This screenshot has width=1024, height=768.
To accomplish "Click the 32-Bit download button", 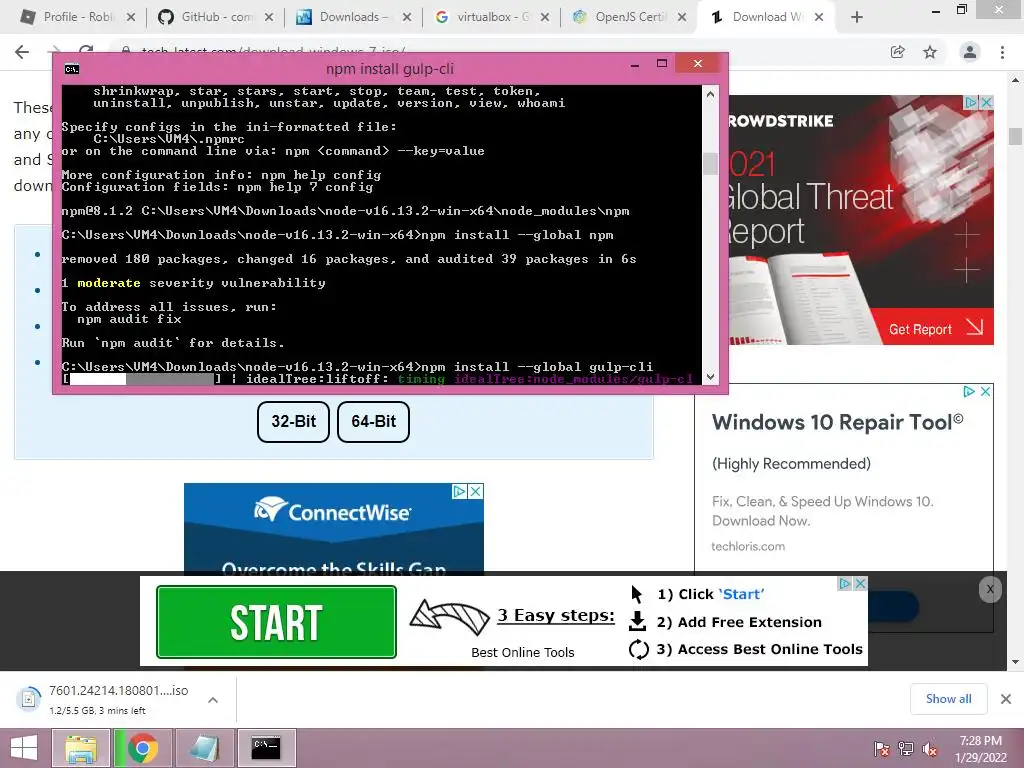I will tap(293, 422).
